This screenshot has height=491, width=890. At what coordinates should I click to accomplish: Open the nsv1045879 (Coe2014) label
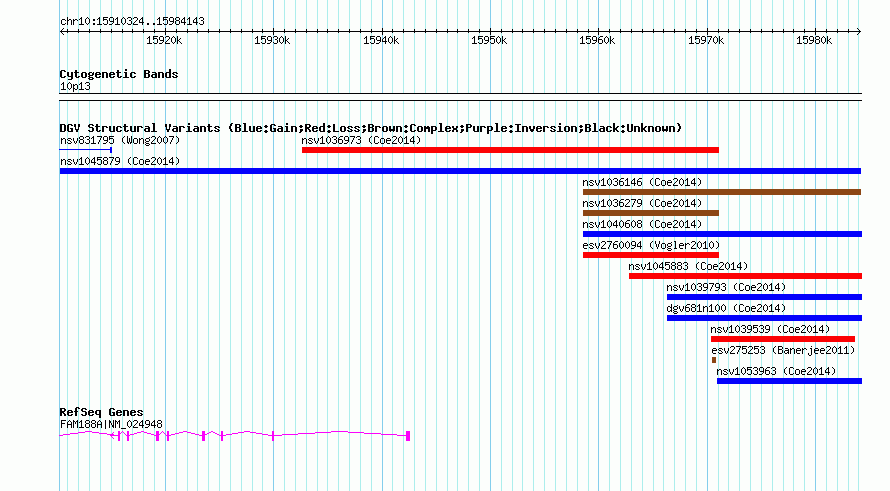pyautogui.click(x=120, y=161)
